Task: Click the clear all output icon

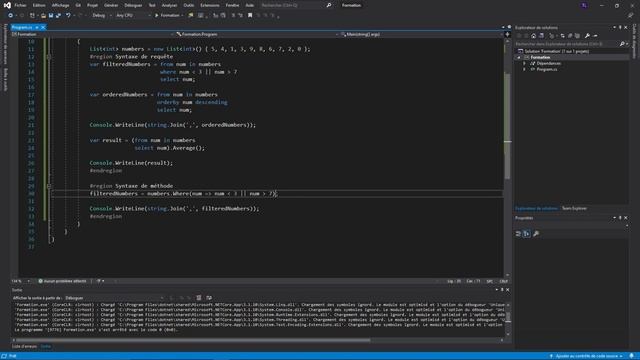Action: 199,298
